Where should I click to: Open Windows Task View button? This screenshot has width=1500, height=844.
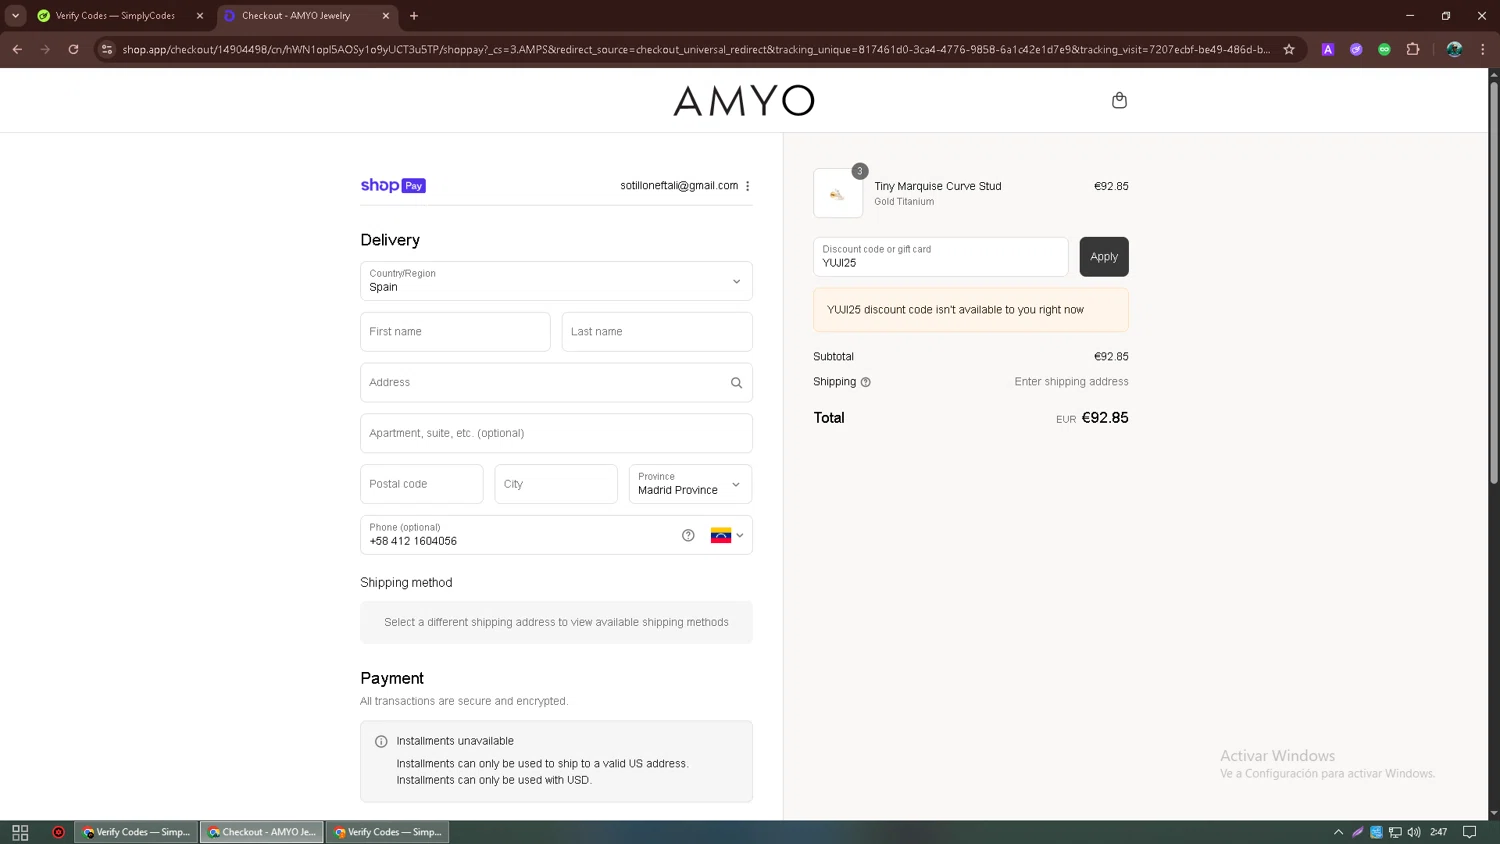pos(20,832)
